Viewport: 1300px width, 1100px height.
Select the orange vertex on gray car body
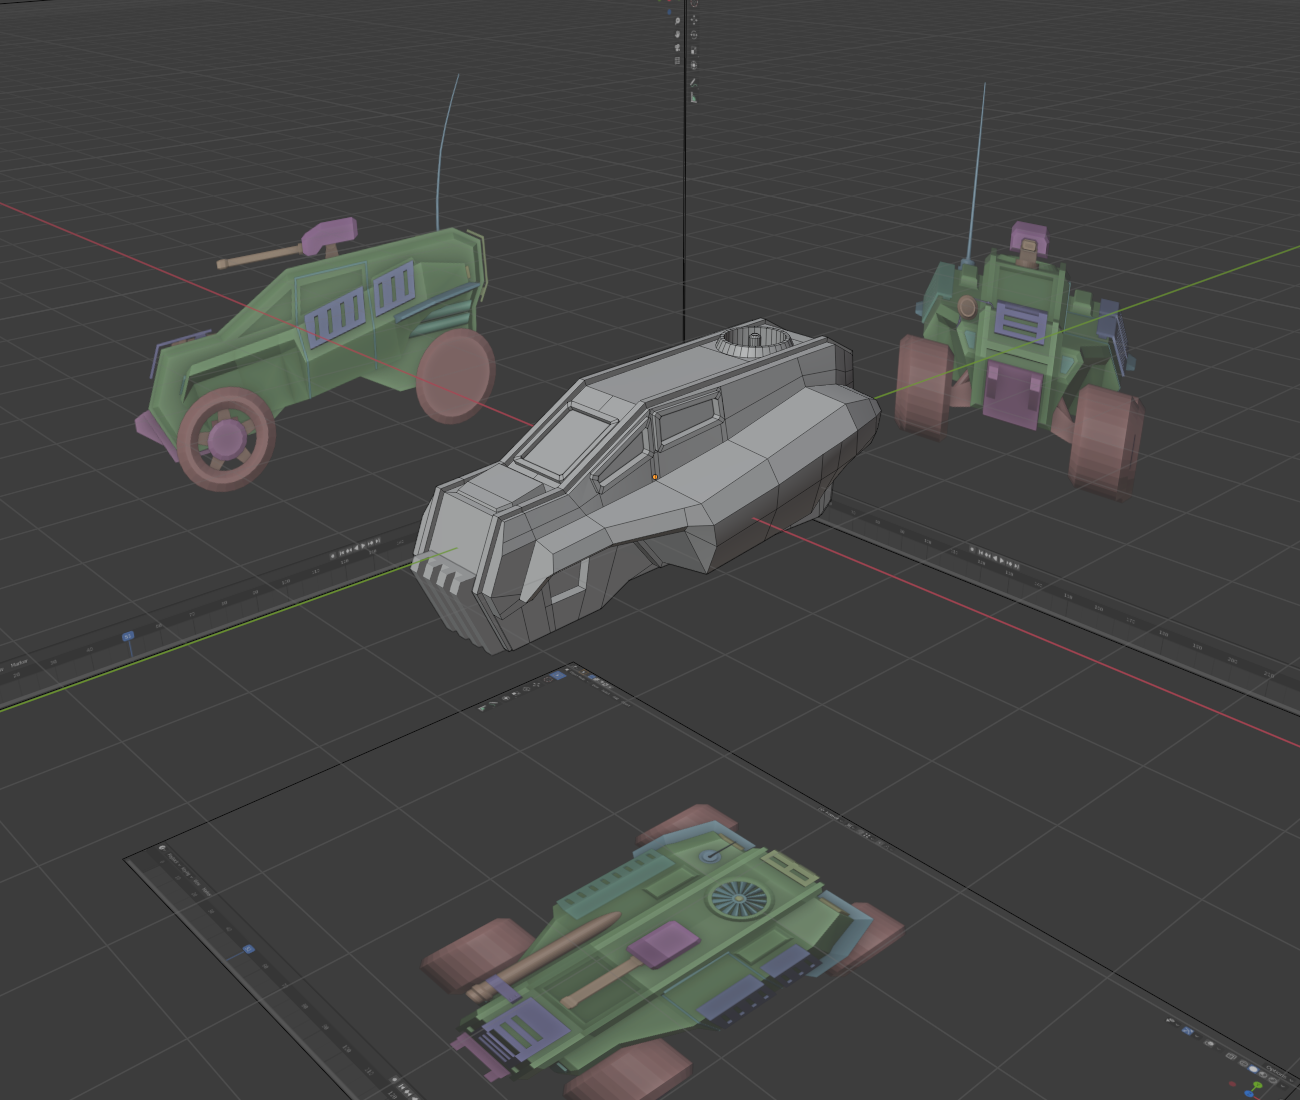[655, 477]
